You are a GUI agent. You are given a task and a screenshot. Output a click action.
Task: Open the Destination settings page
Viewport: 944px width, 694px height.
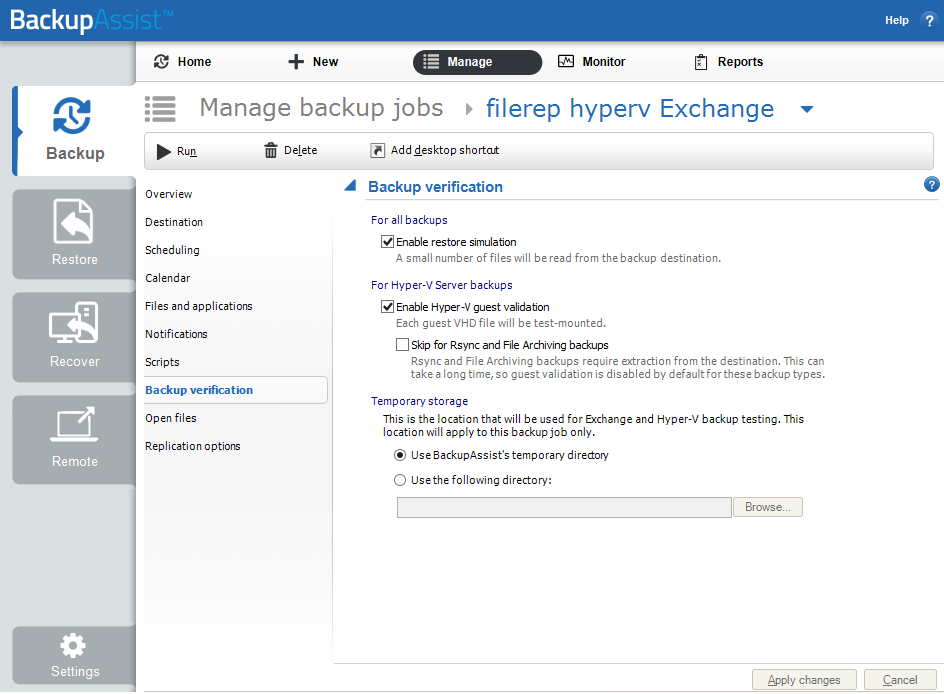pyautogui.click(x=174, y=222)
